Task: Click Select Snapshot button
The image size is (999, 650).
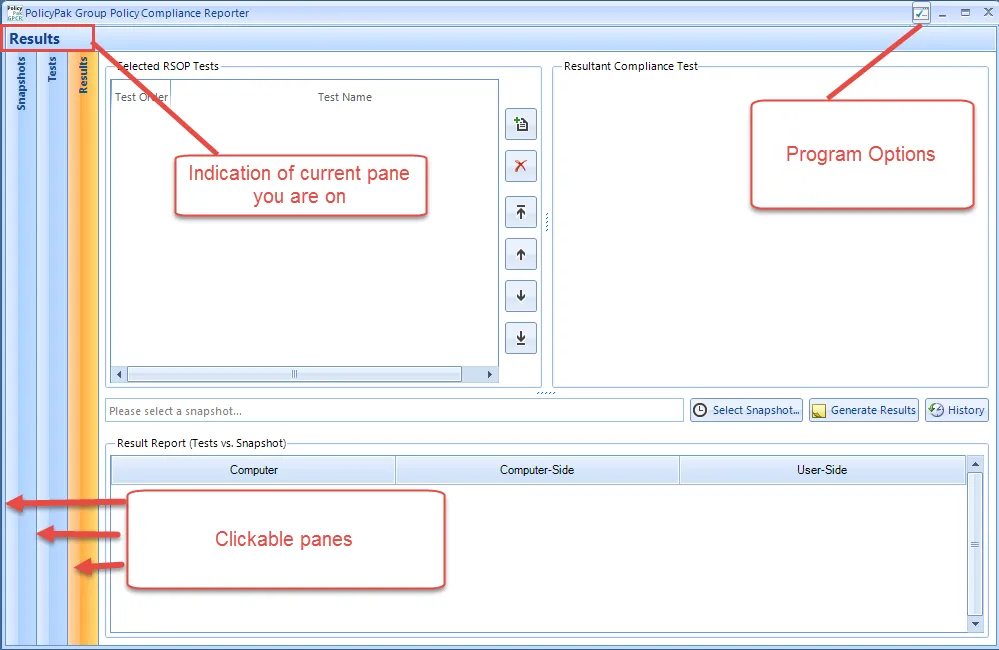Action: tap(746, 410)
